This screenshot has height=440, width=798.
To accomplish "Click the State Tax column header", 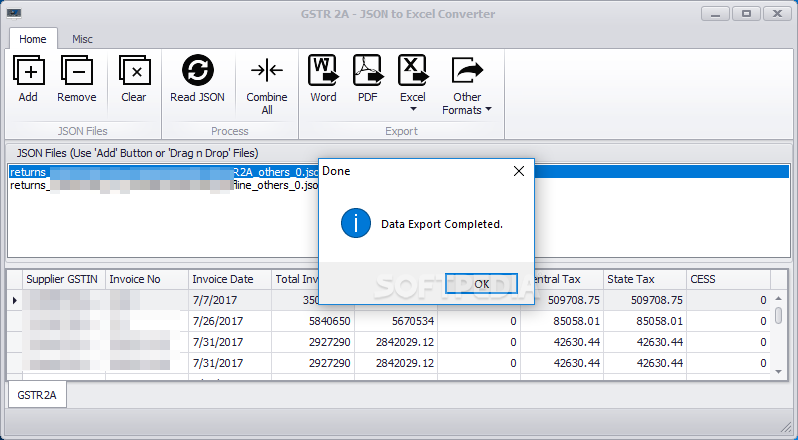I will [x=645, y=279].
